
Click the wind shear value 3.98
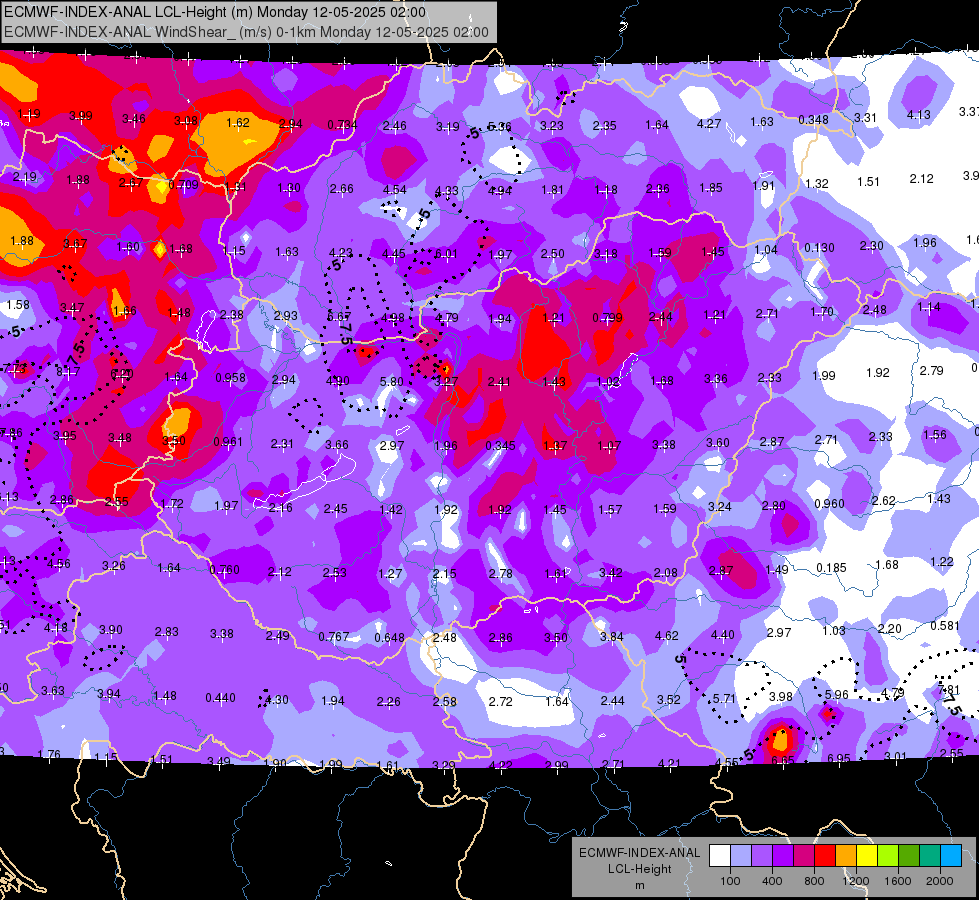coord(780,696)
